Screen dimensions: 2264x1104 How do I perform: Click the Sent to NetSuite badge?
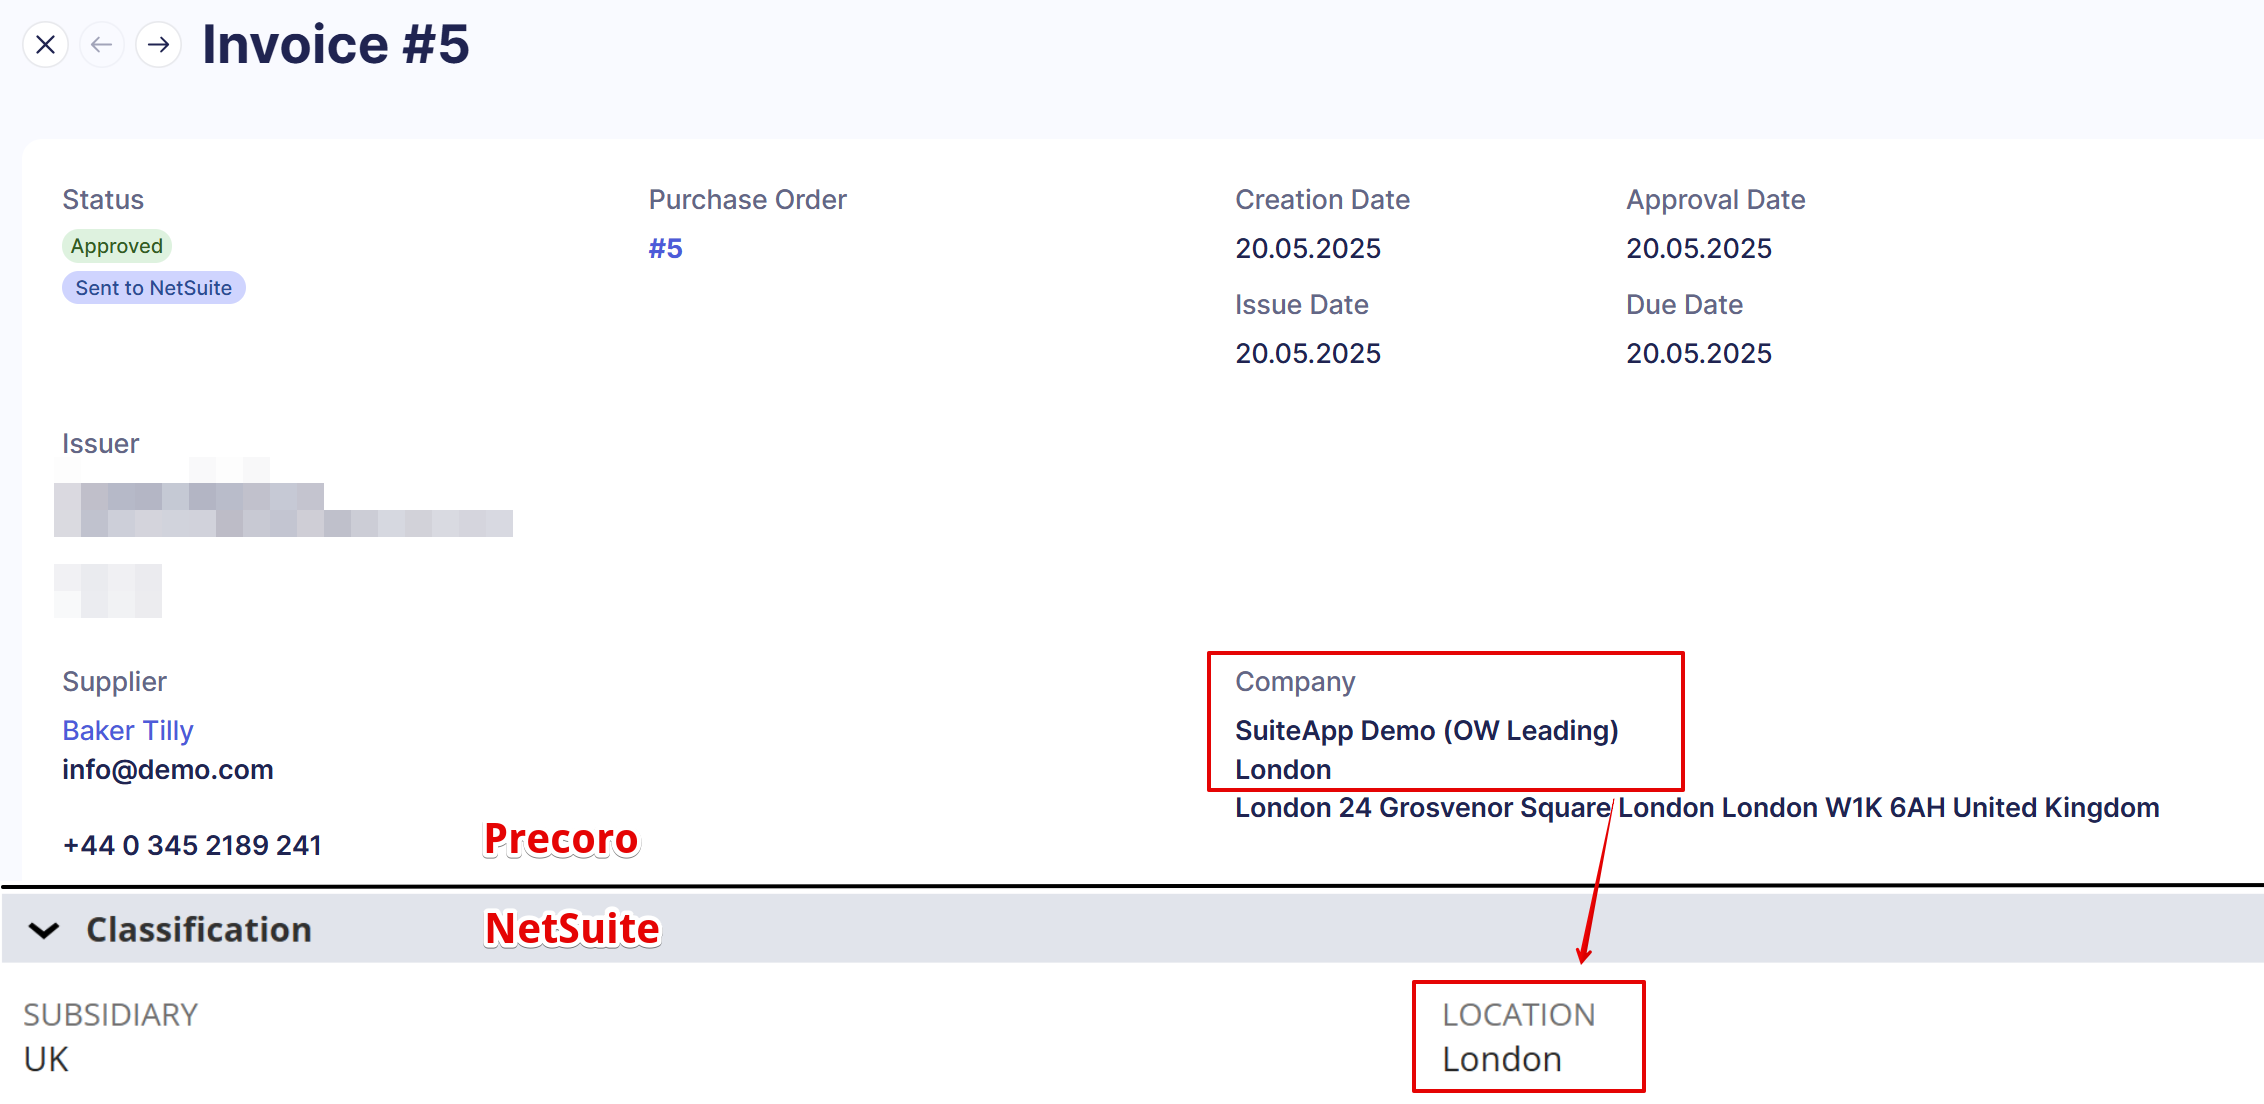coord(154,288)
